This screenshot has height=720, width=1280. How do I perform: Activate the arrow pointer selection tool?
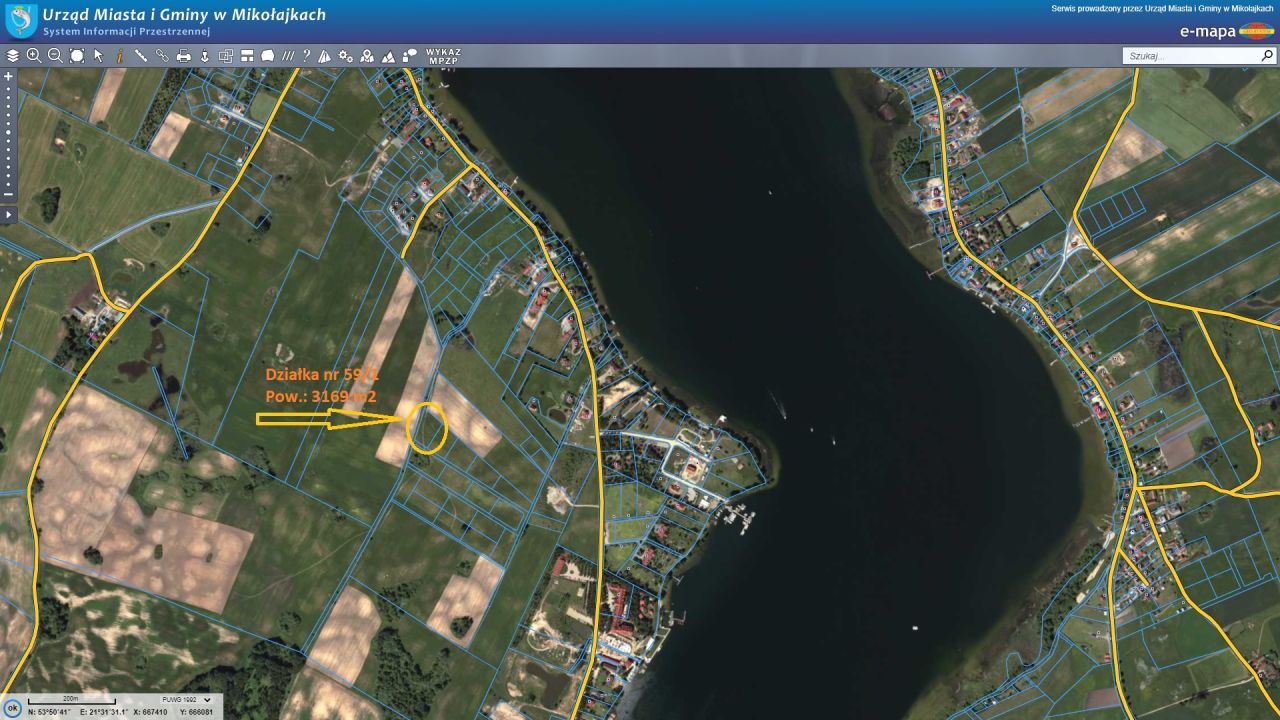[x=98, y=56]
